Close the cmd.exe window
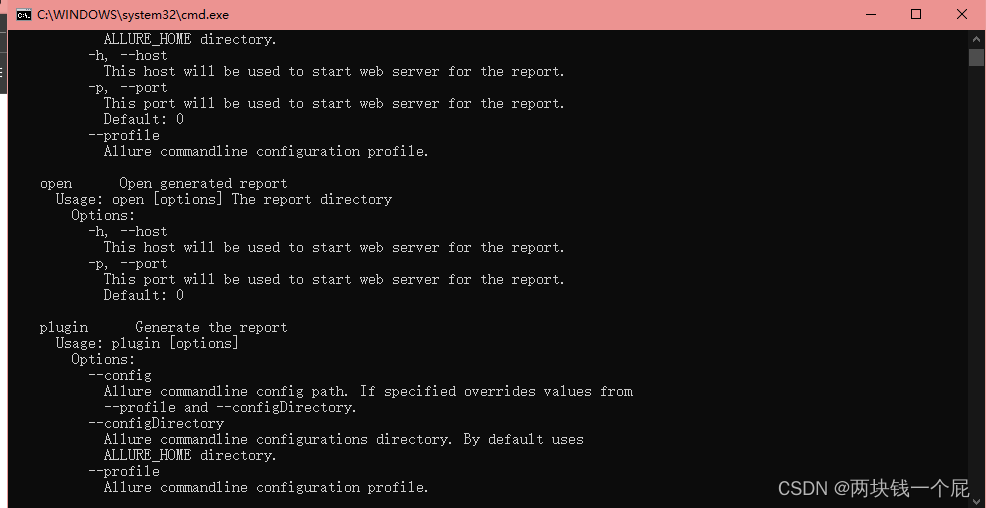The height and width of the screenshot is (508, 986). (x=961, y=14)
